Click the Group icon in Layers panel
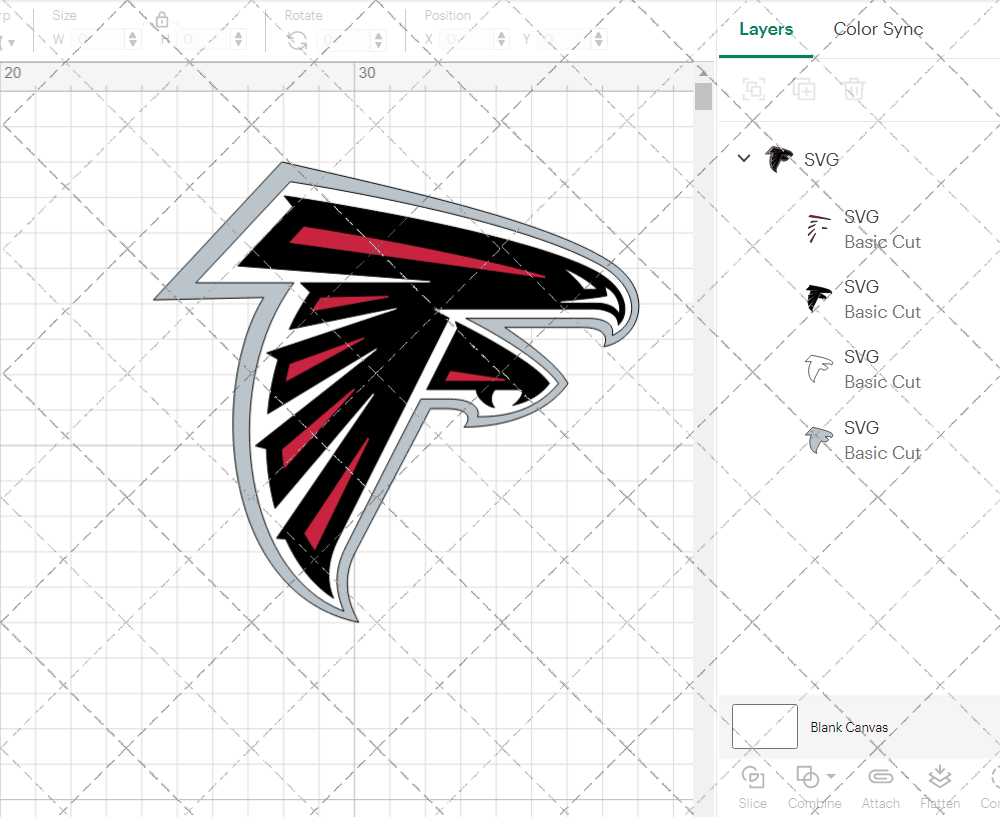 (754, 89)
